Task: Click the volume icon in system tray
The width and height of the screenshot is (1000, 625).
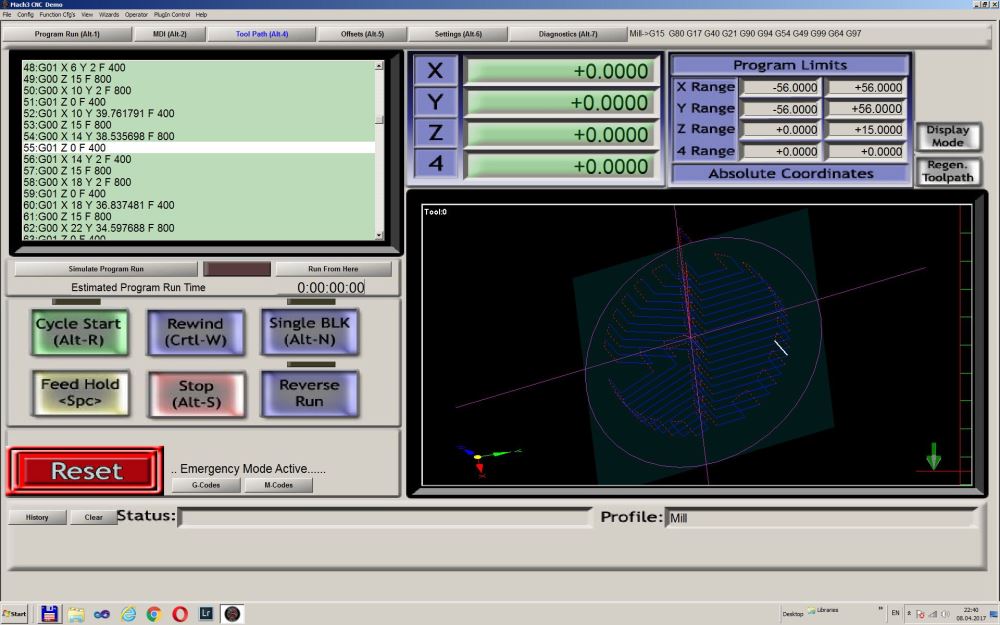Action: (x=945, y=614)
